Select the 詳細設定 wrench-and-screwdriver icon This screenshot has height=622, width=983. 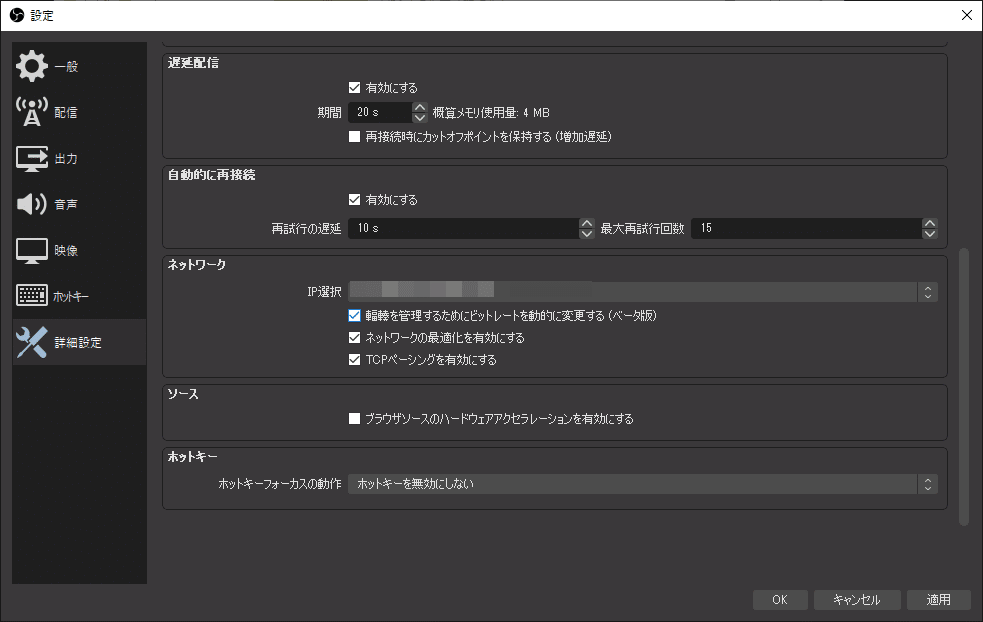pyautogui.click(x=32, y=342)
